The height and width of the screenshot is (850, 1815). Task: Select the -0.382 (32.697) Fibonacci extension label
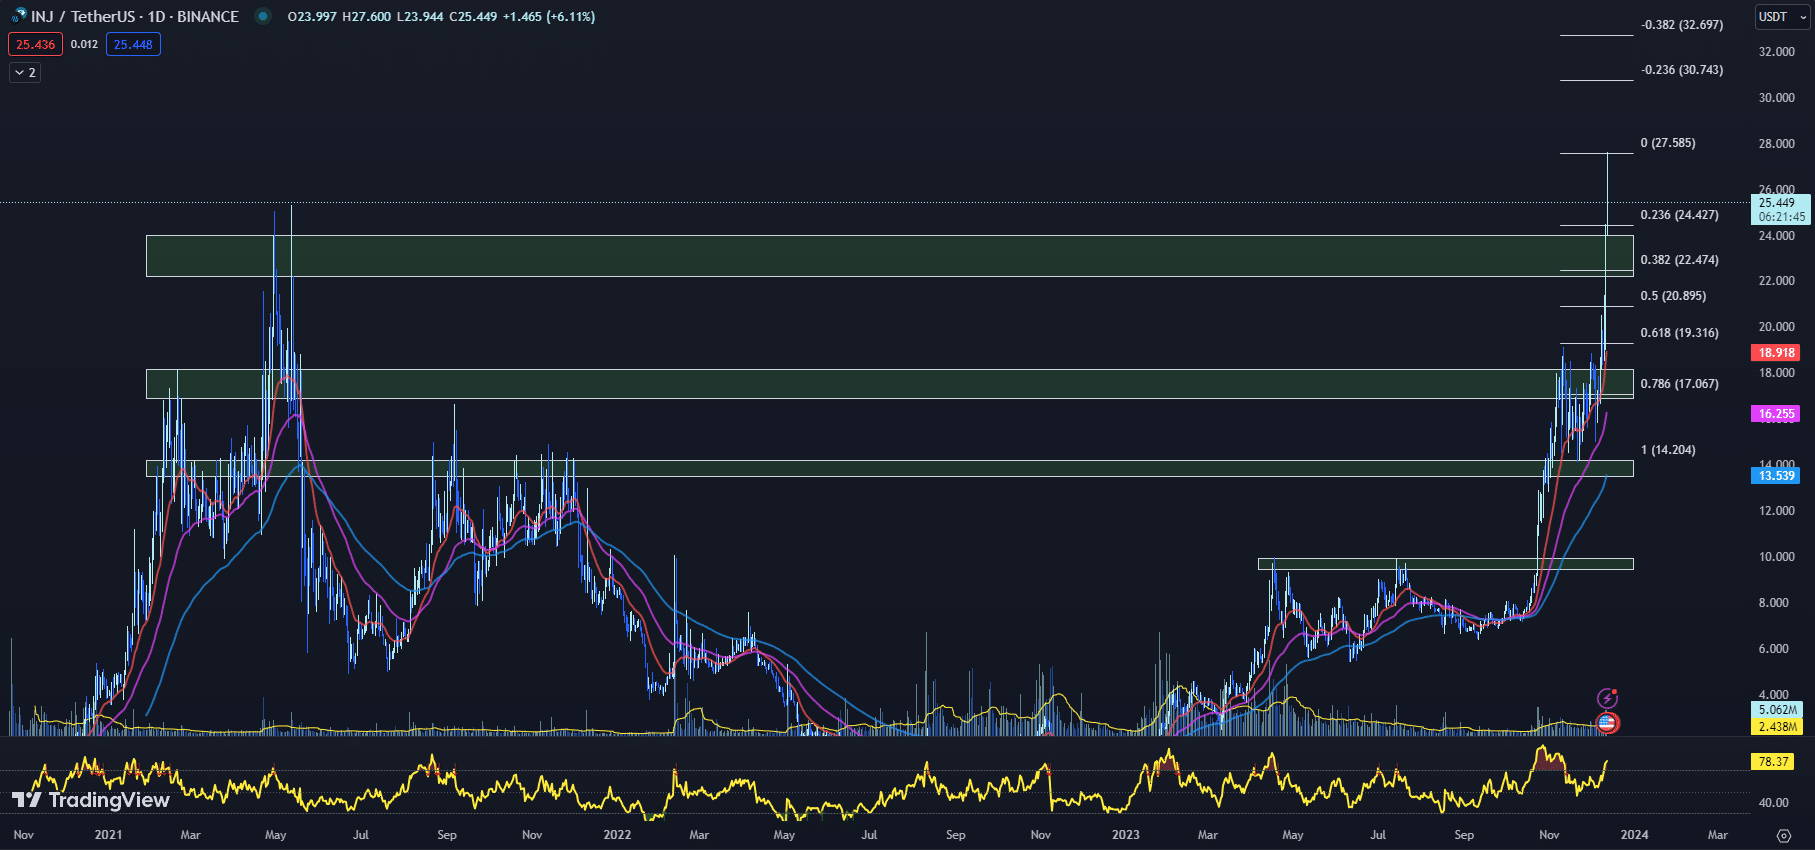[x=1682, y=25]
